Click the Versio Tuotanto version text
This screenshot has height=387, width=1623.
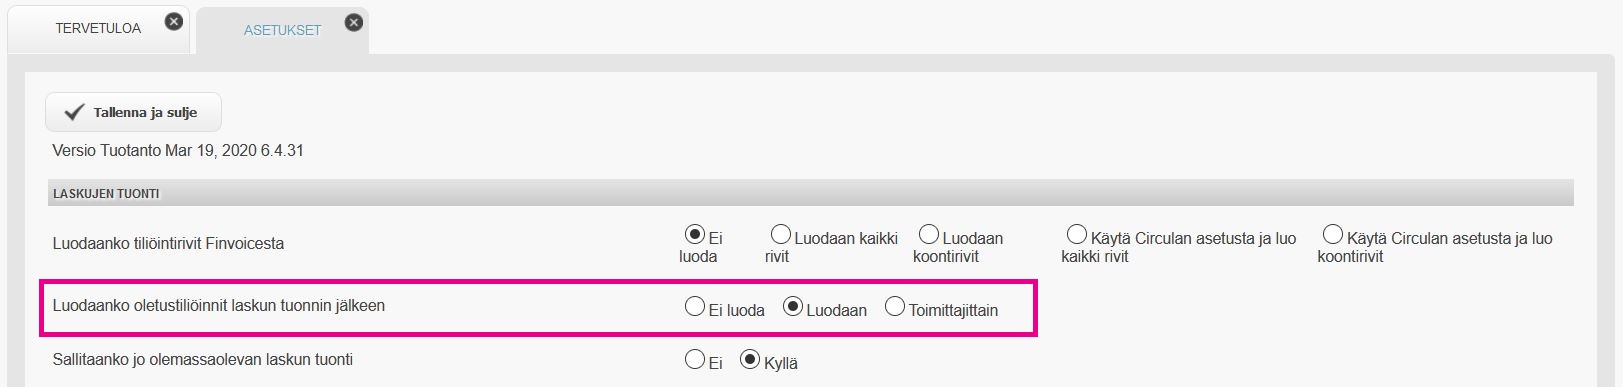[178, 151]
